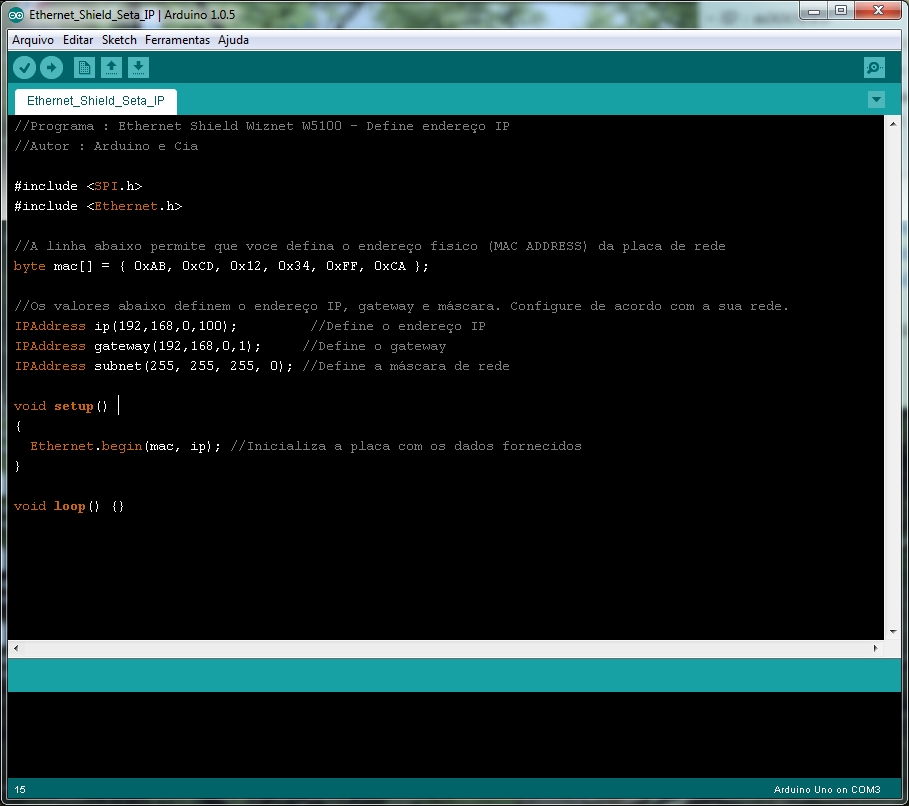
Task: Click the MAC ADDRESS comment line
Action: tap(370, 246)
